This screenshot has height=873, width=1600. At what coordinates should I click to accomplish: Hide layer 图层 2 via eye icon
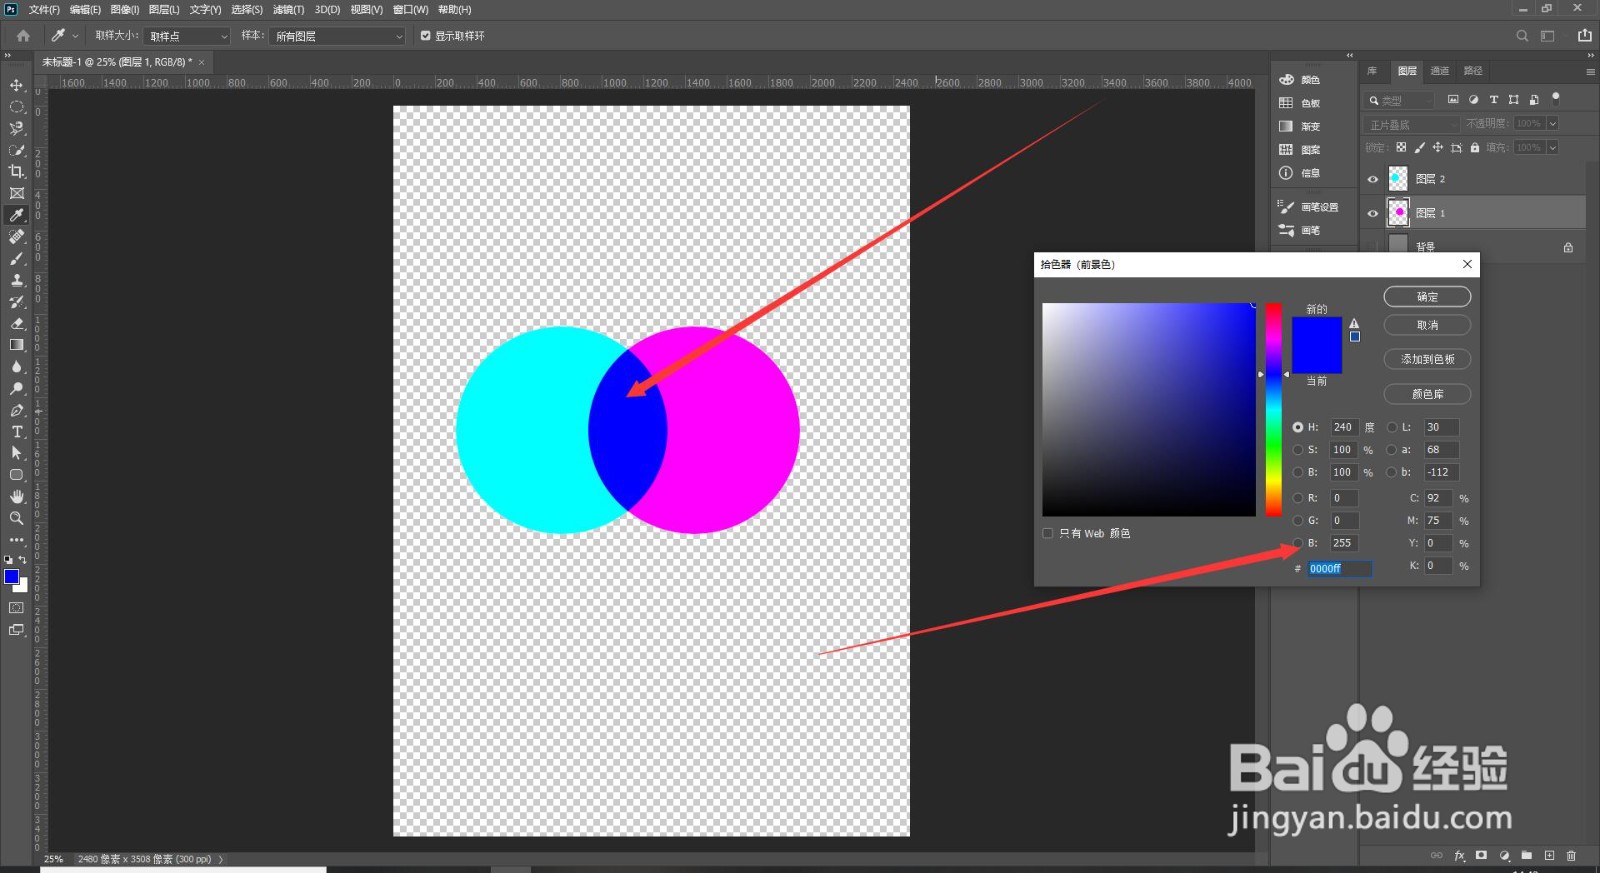[x=1373, y=180]
